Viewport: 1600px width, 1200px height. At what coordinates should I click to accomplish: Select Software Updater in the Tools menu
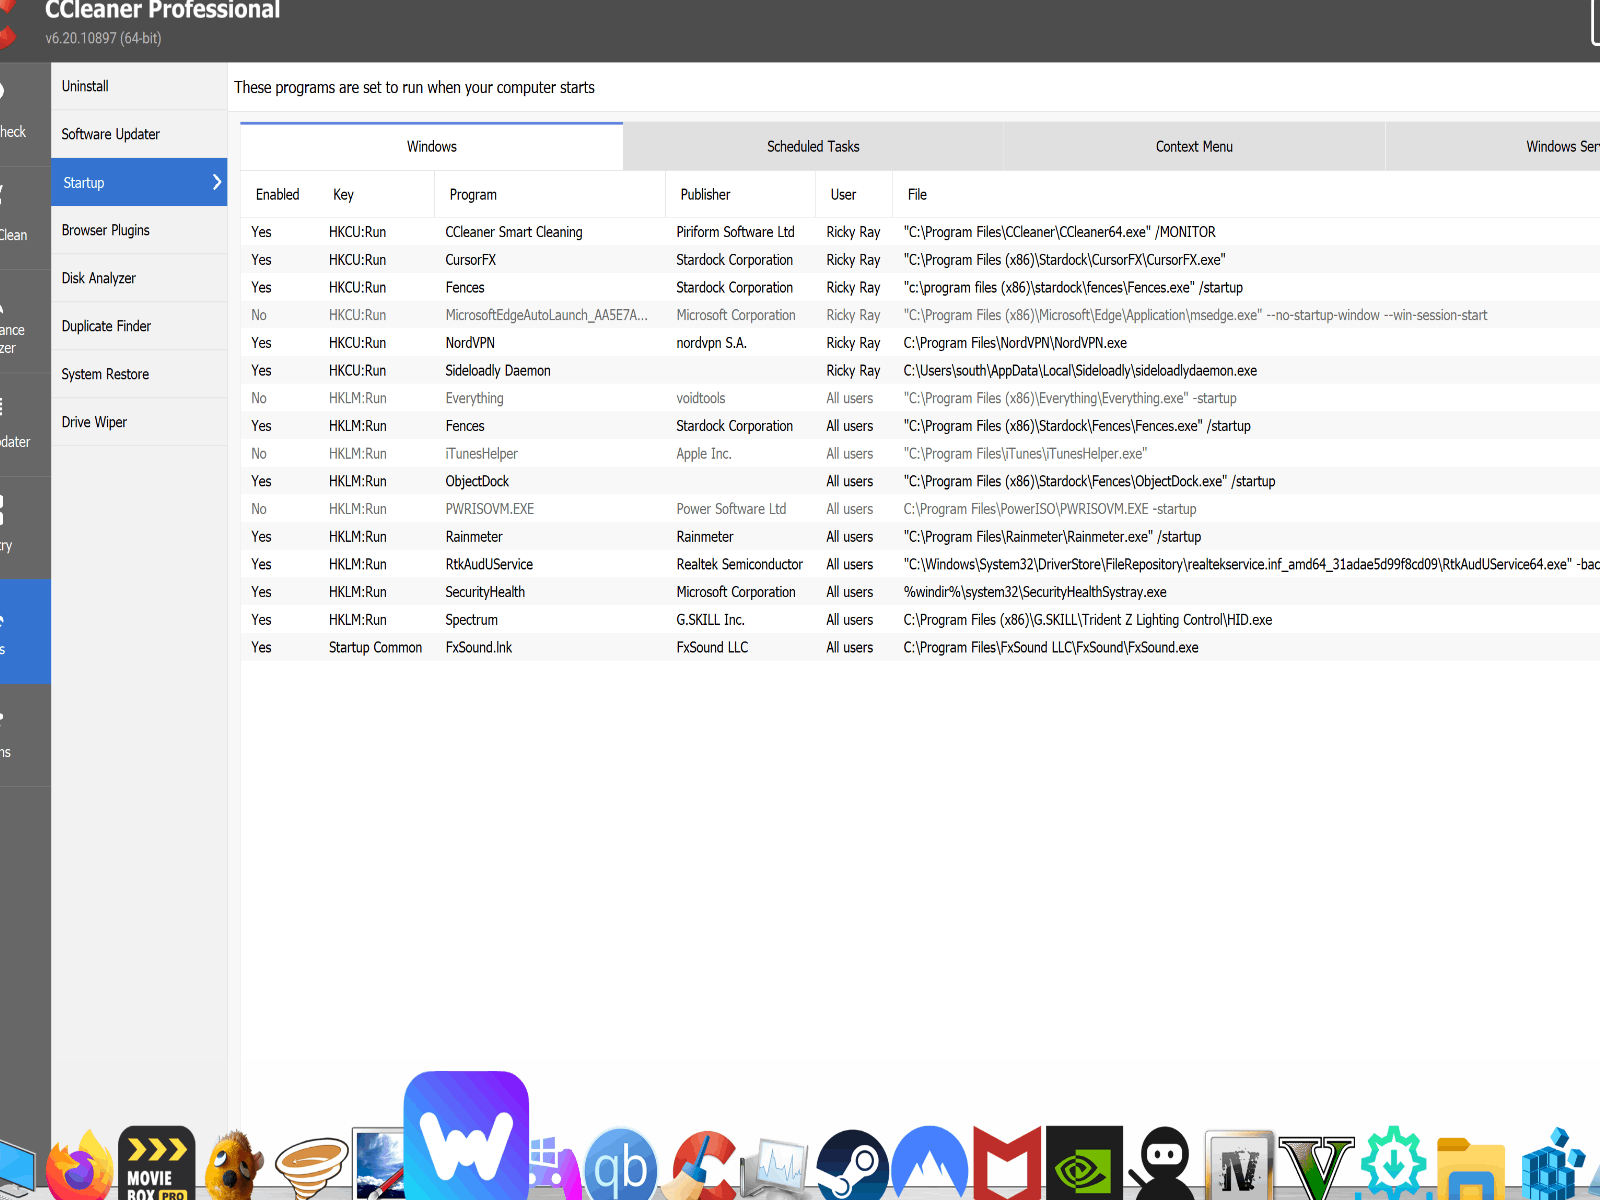click(139, 134)
